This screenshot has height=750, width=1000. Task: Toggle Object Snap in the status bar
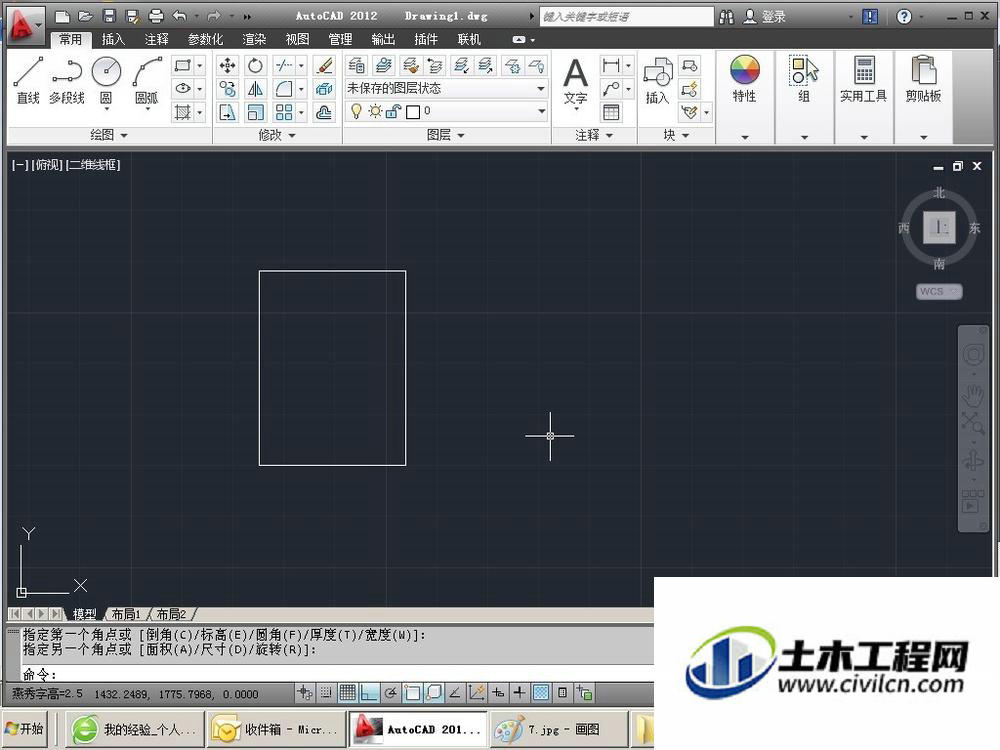[x=413, y=693]
